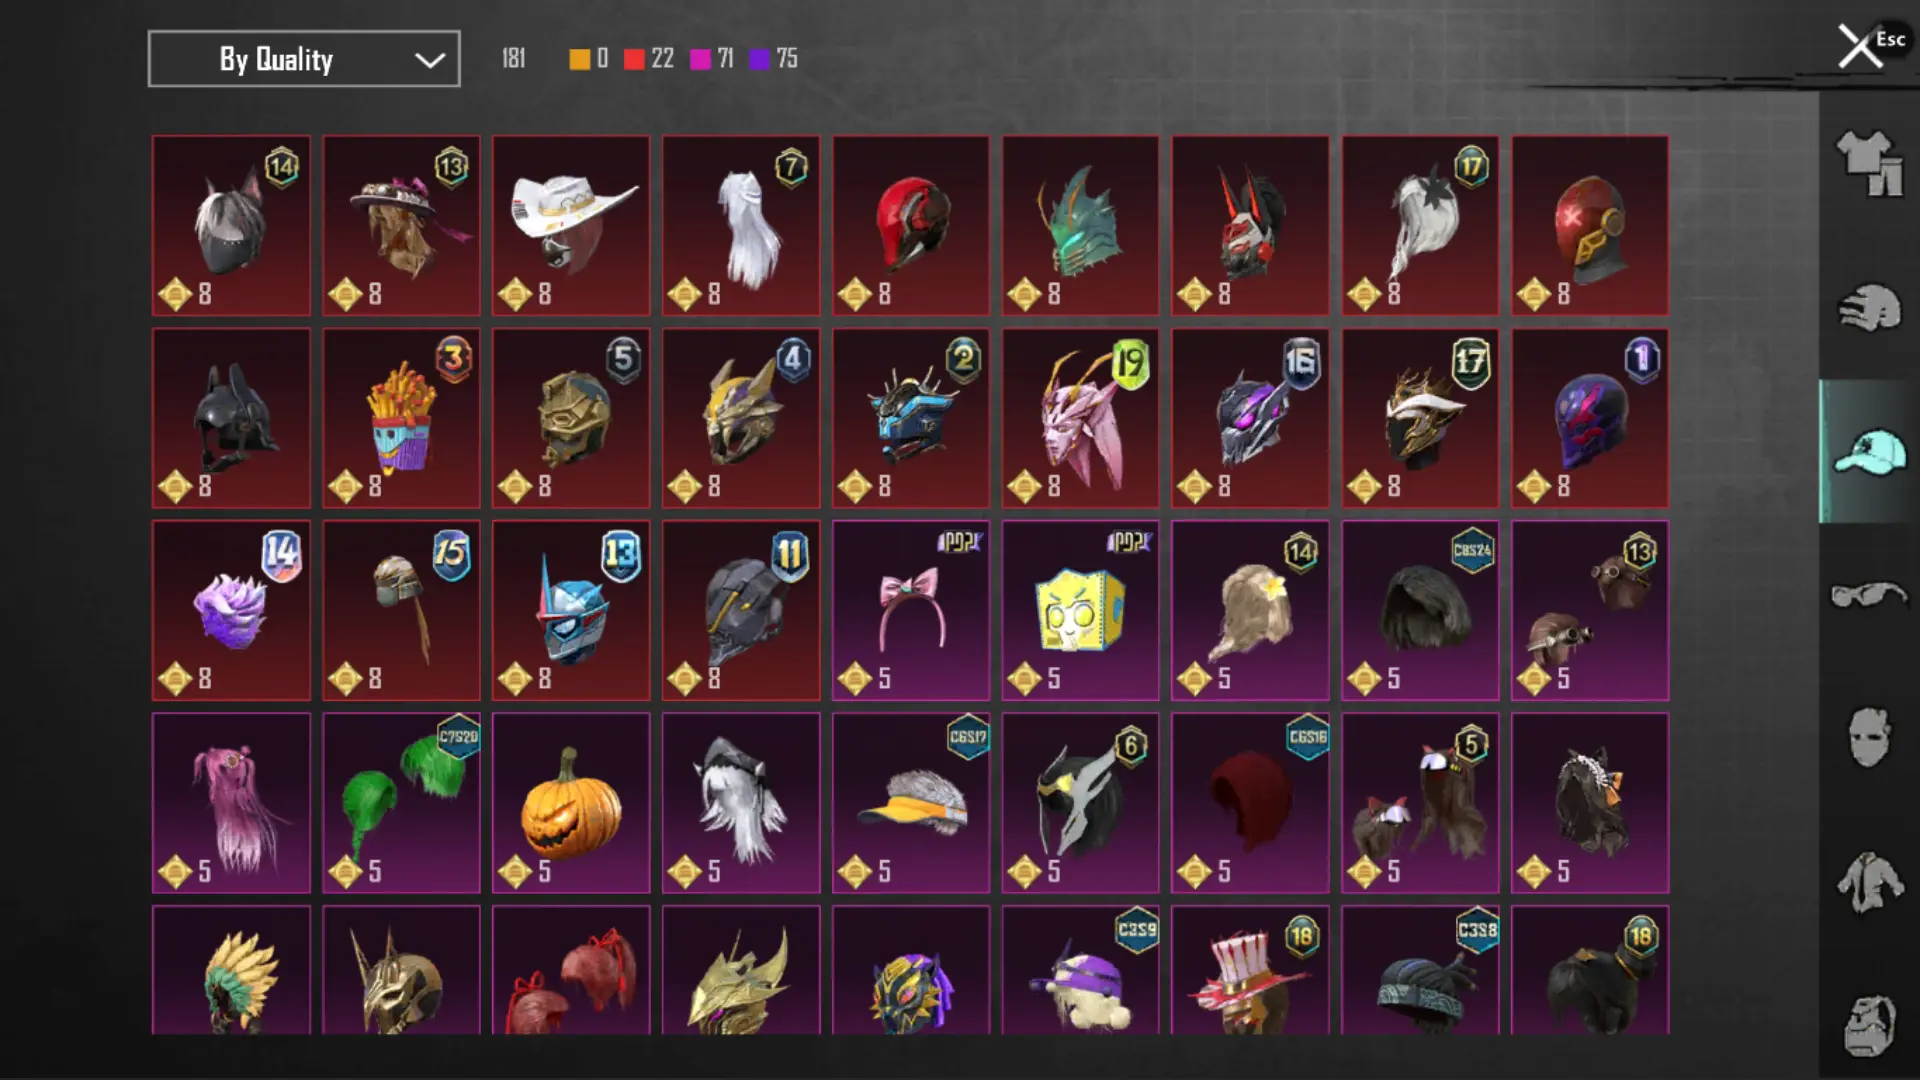Choose the jack-o-lantern pumpkin head item

point(571,803)
